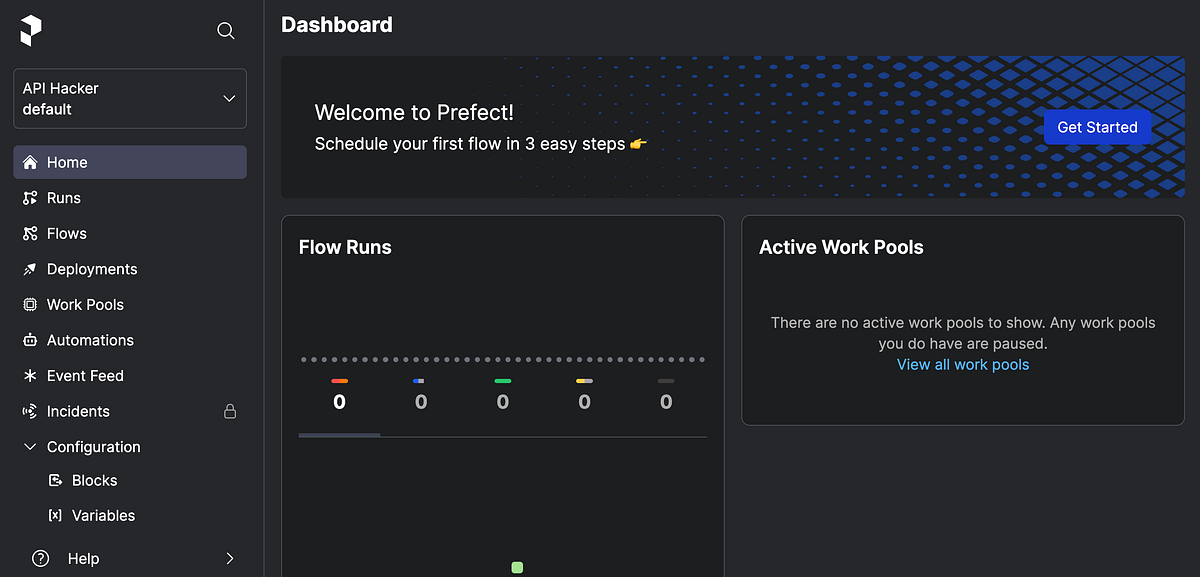
Task: Select Home in the sidebar
Action: pos(130,162)
